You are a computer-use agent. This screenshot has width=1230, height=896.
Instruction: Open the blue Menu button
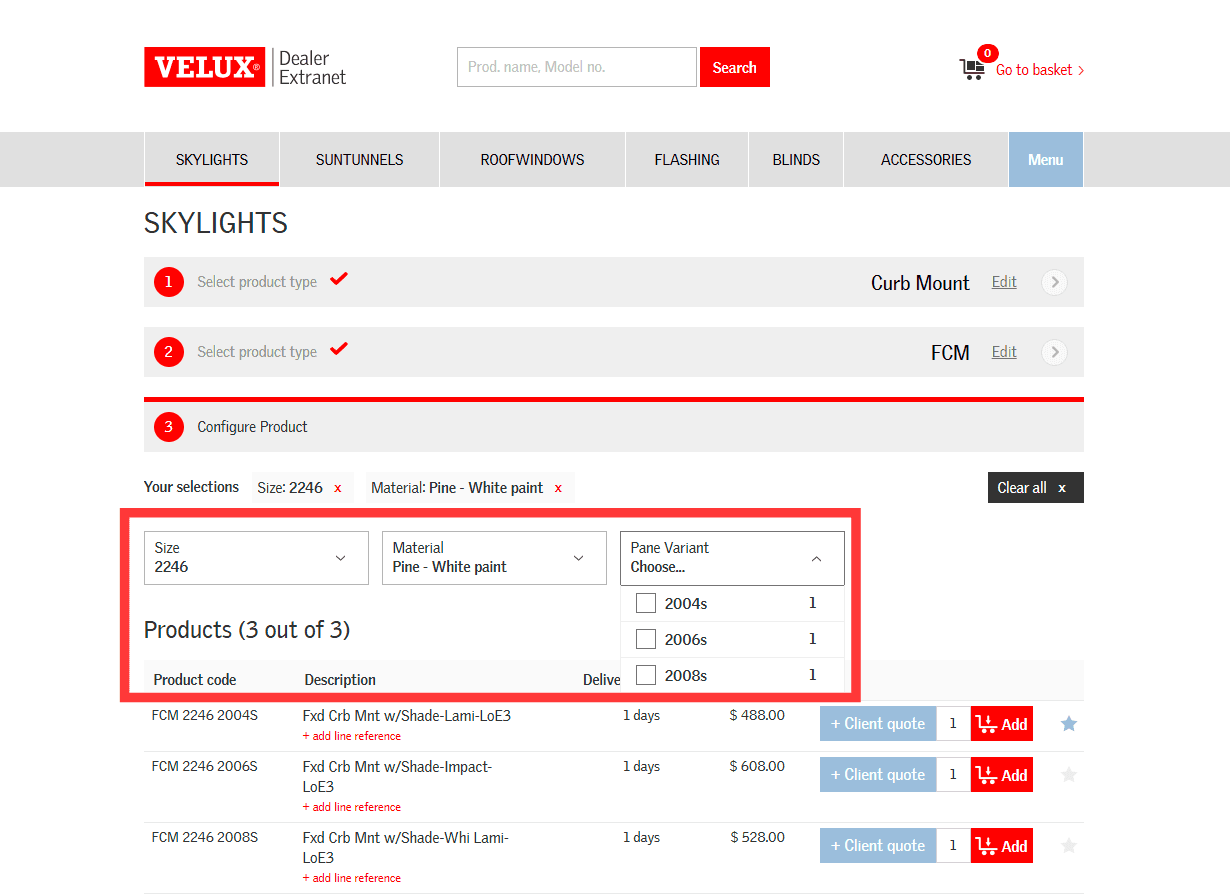click(x=1046, y=159)
